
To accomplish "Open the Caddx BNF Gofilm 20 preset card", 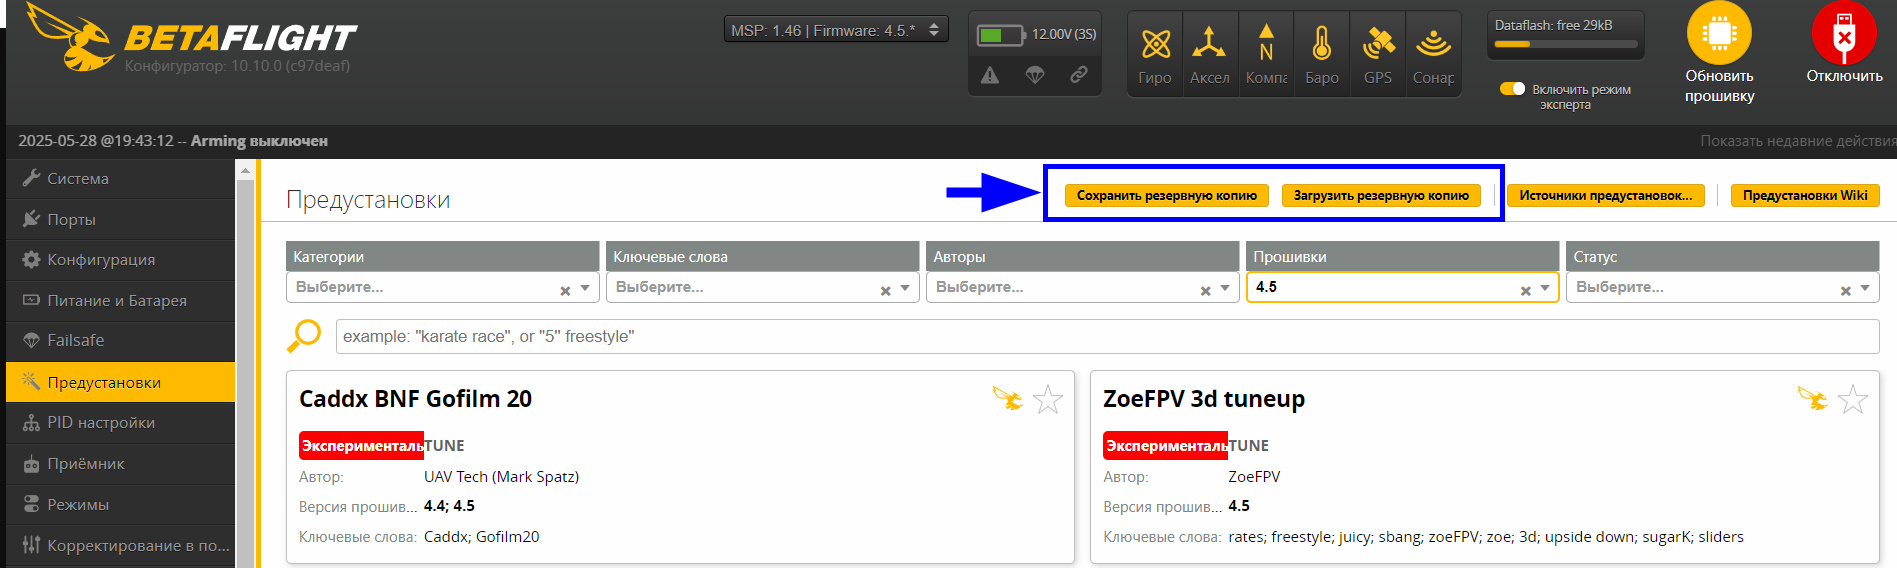I will click(x=680, y=467).
